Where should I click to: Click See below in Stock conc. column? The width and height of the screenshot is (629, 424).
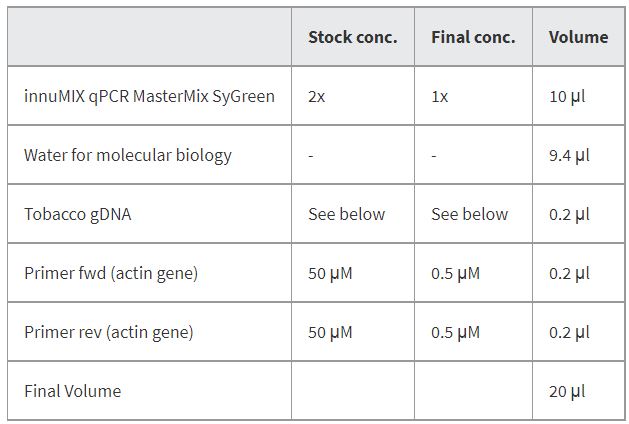(x=346, y=214)
